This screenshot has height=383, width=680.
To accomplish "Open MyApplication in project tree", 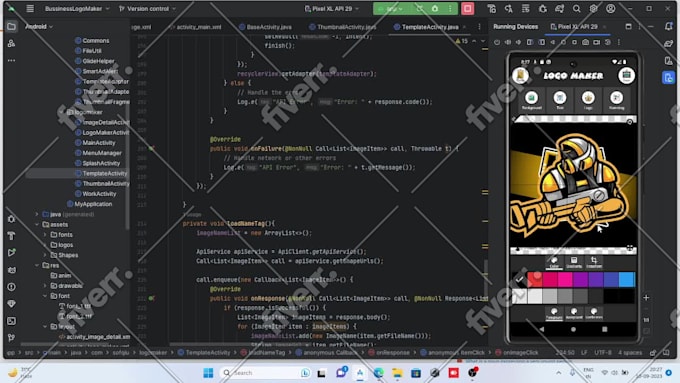I will (89, 204).
